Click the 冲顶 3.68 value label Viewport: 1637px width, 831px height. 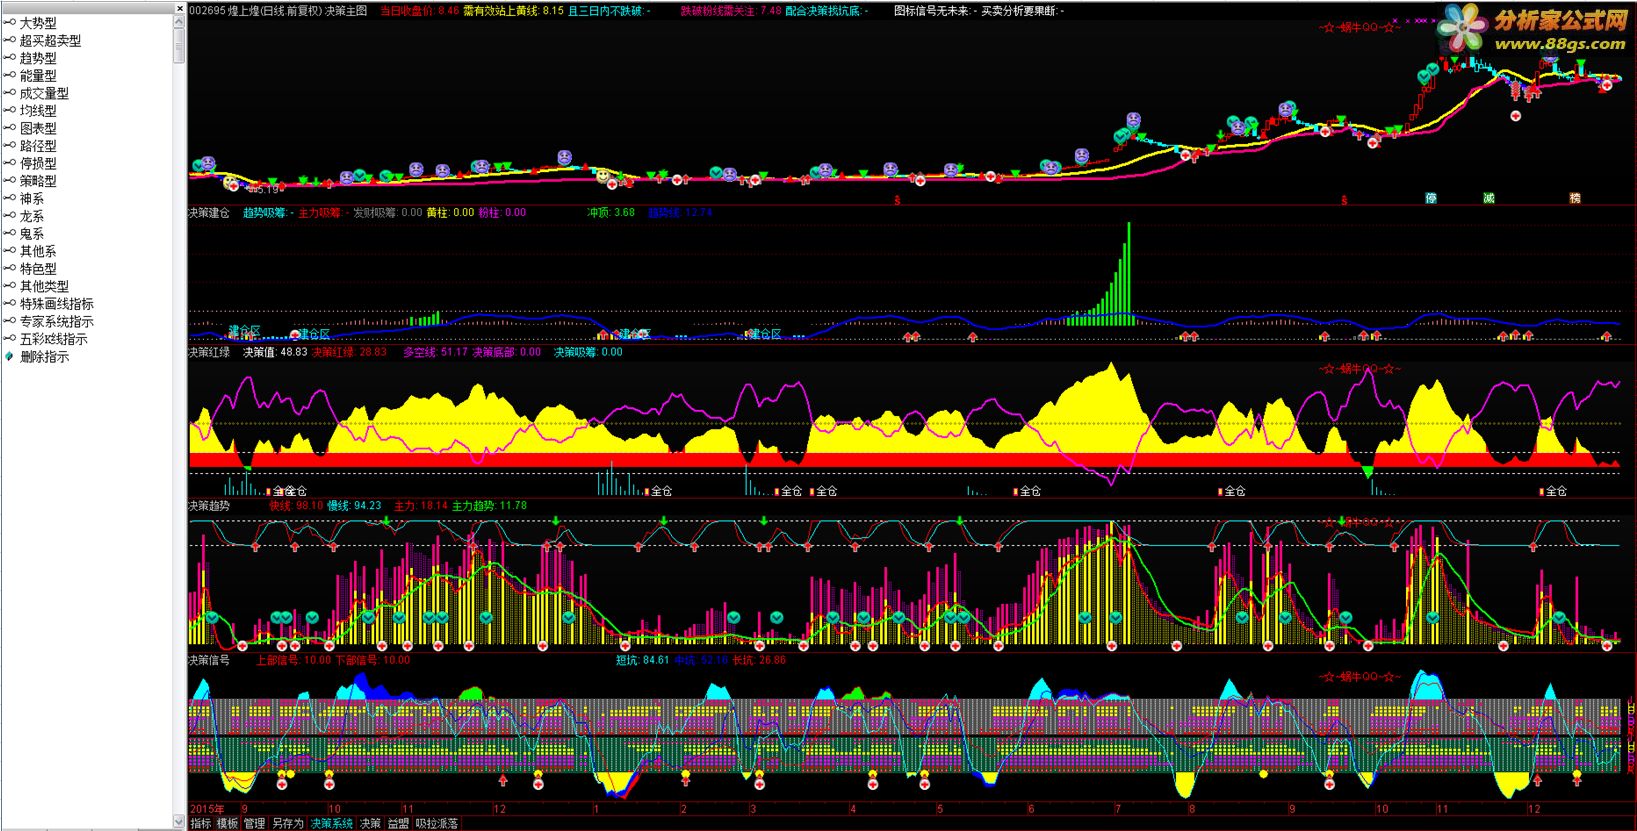pos(611,212)
